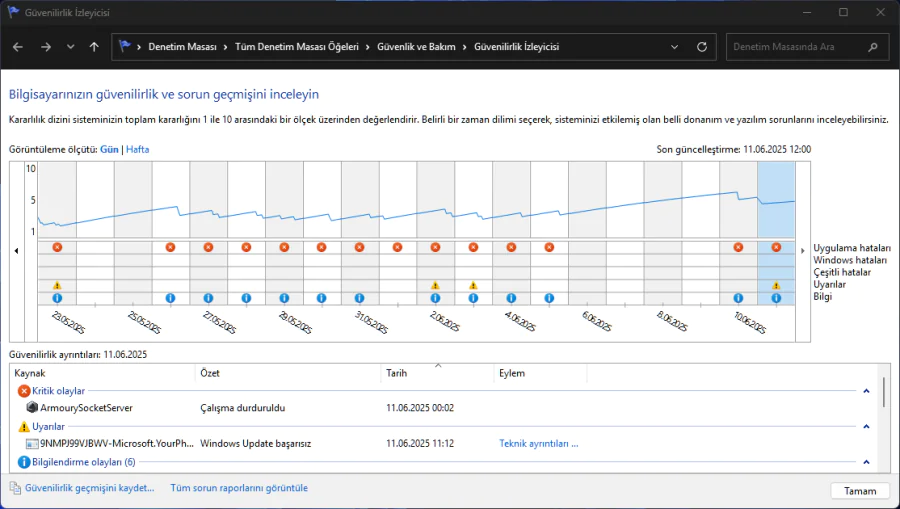
Task: Click the application error icon for 11.06.2025
Action: (776, 247)
